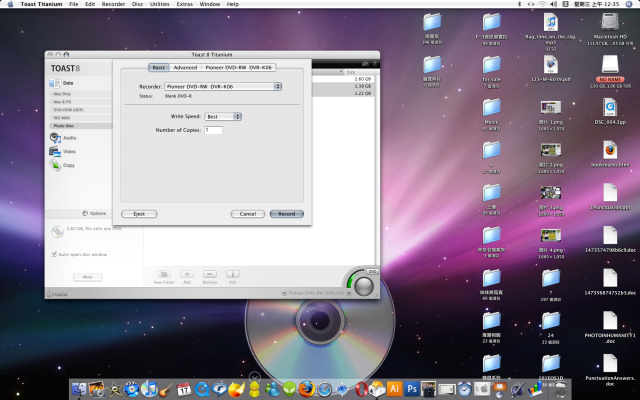Open the Disc menu
Viewport: 640px width, 400px height.
[138, 4]
